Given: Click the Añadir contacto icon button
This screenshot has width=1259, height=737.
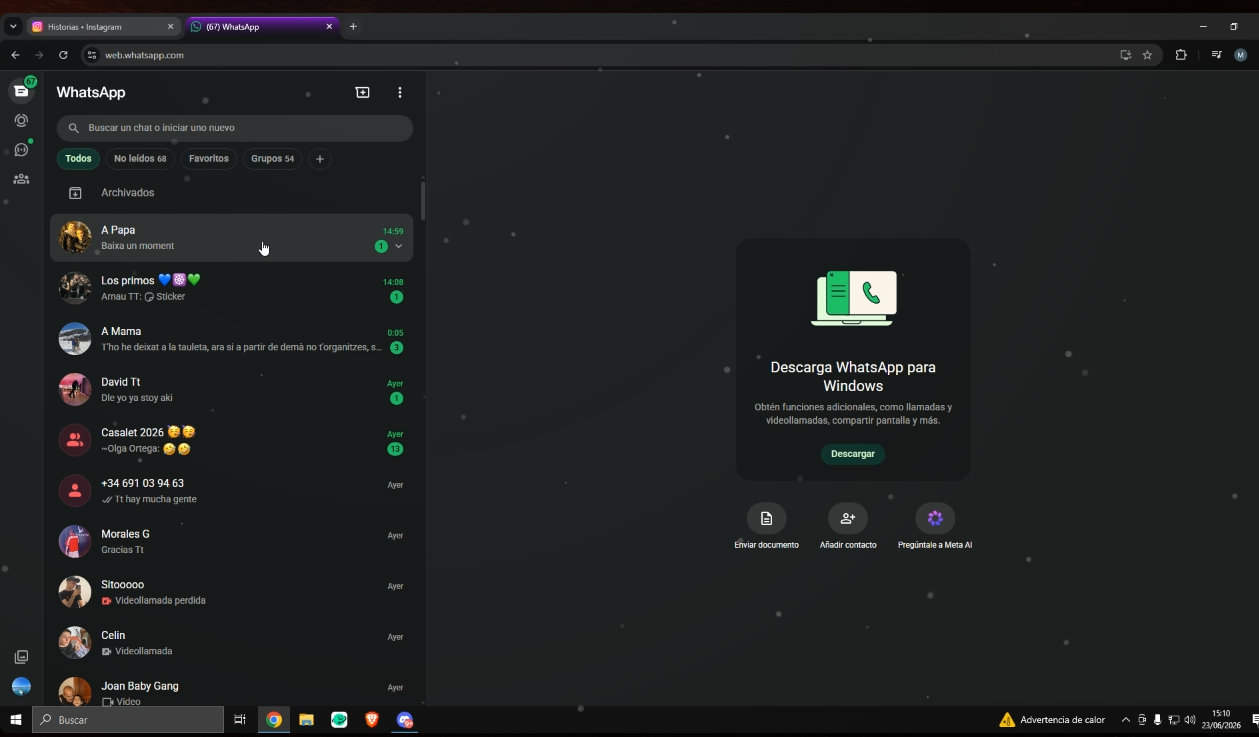Looking at the screenshot, I should click(x=848, y=518).
